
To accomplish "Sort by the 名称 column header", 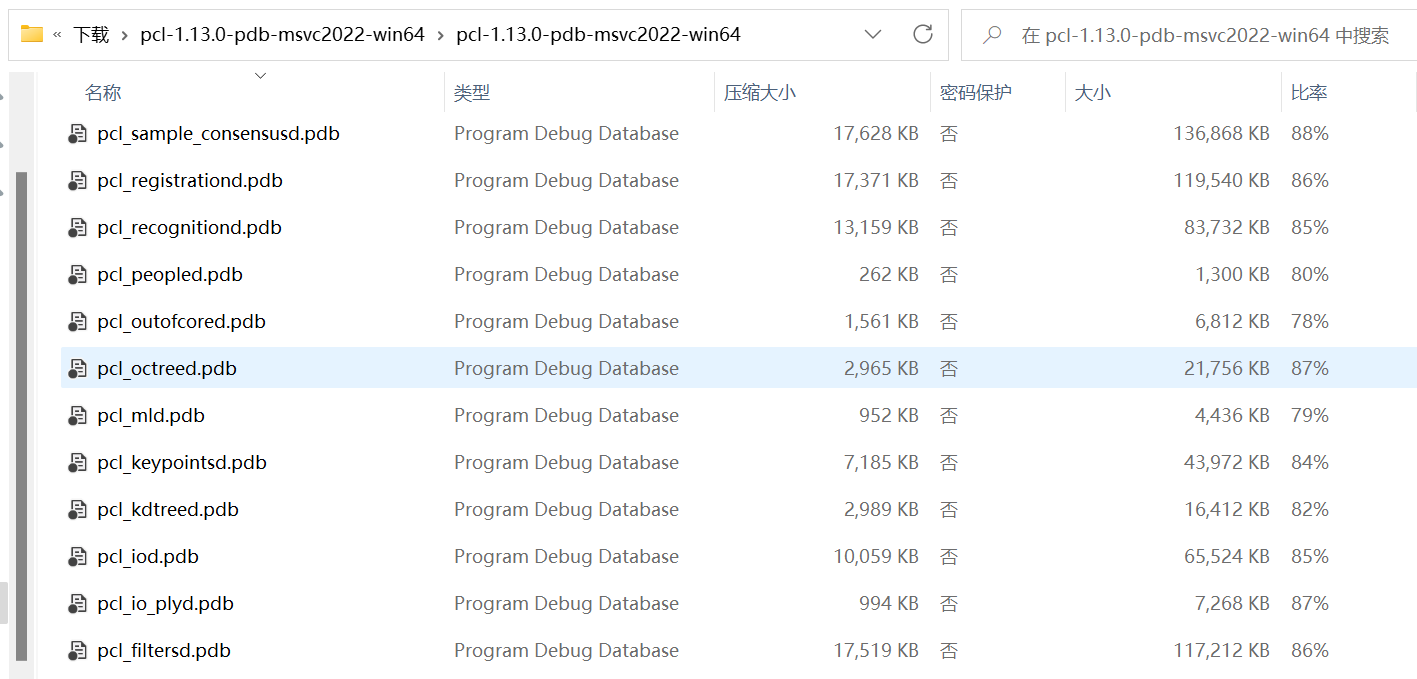I will coord(103,93).
